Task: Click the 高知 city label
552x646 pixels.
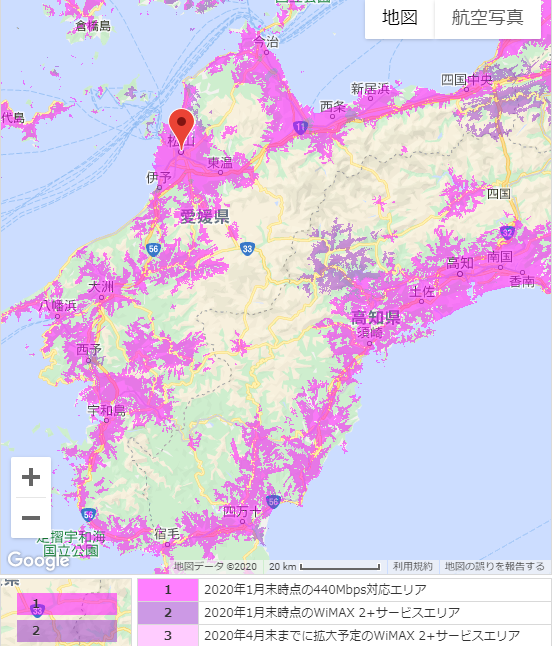Action: tap(460, 263)
